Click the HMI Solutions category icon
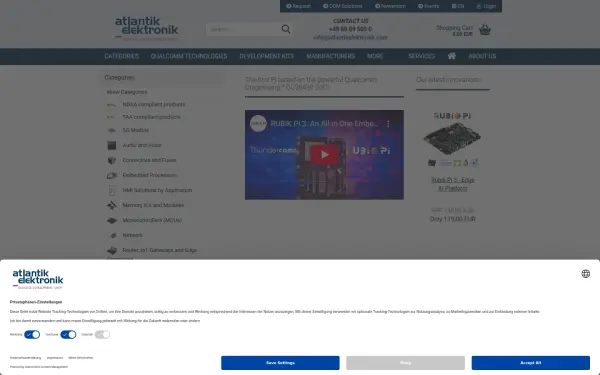Screen dimensions: 600x375 111,190
